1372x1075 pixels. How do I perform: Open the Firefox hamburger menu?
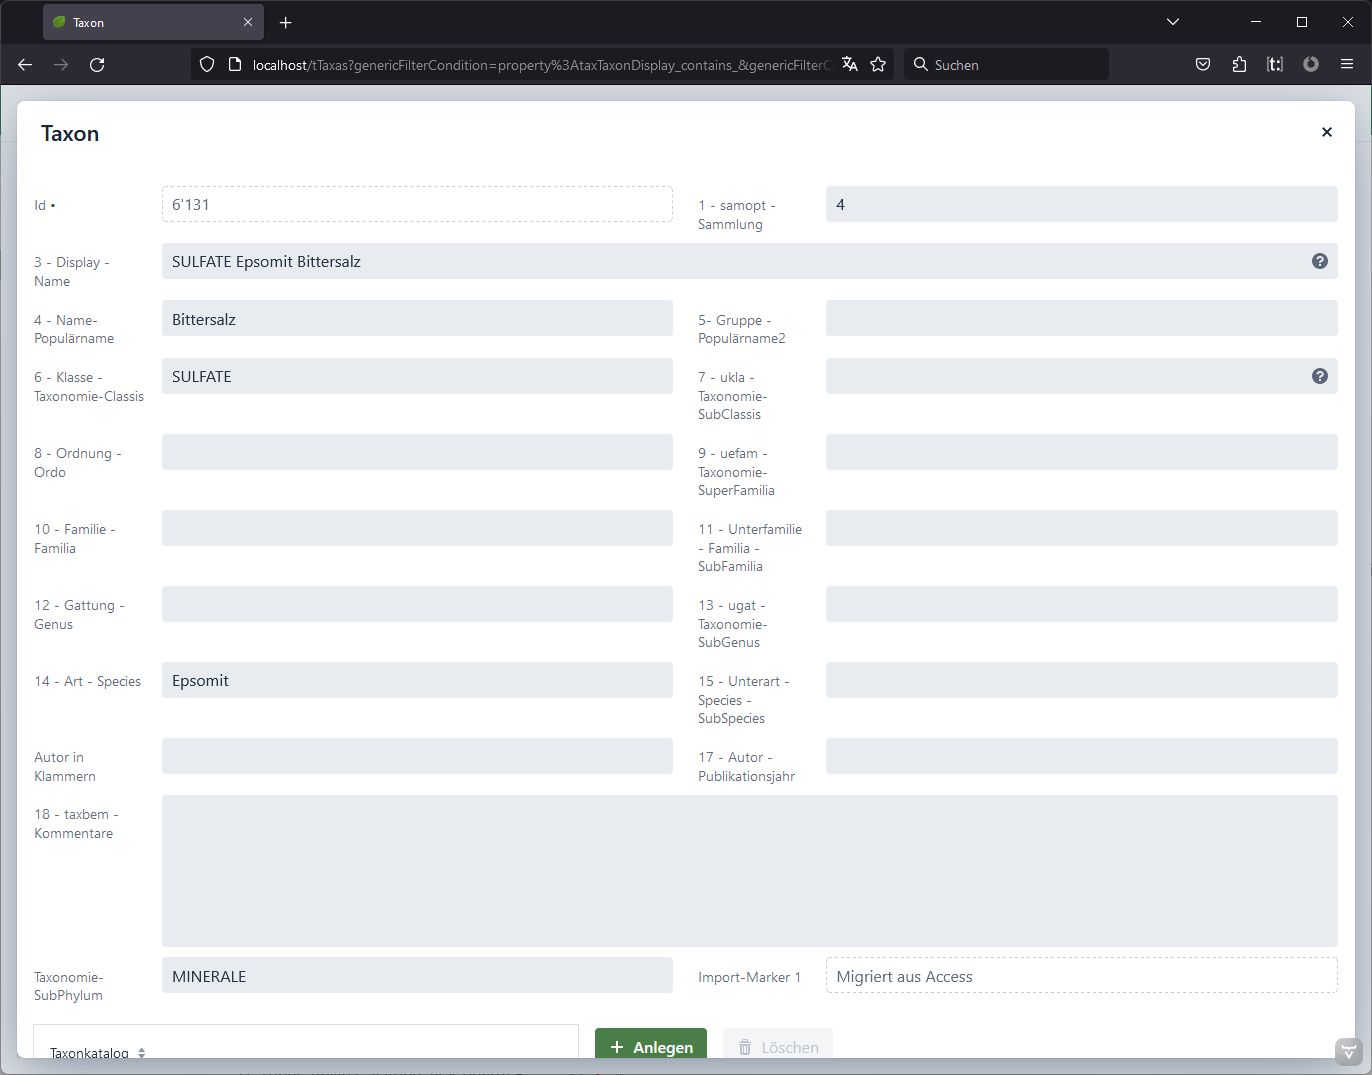pyautogui.click(x=1347, y=64)
